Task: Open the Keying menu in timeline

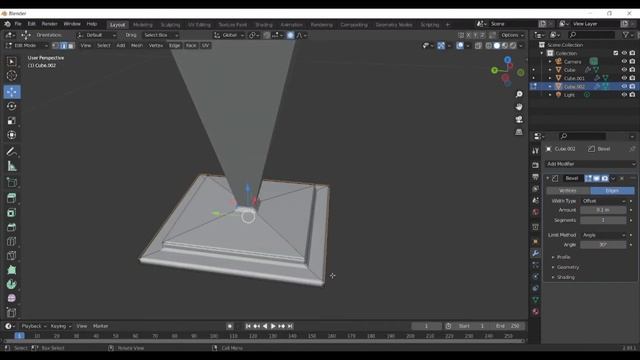Action: click(60, 326)
